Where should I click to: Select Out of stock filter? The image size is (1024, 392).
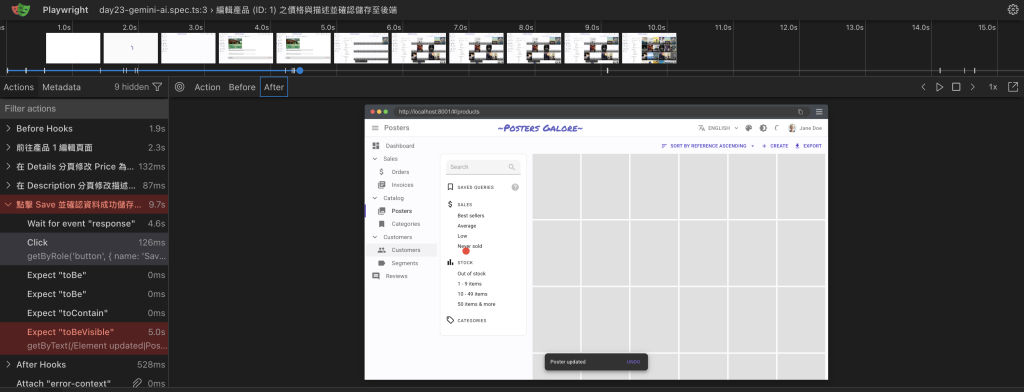[x=472, y=274]
